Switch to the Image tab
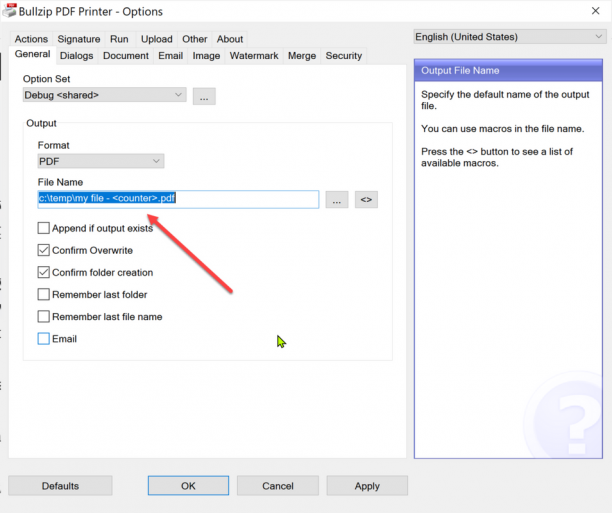 click(x=206, y=56)
